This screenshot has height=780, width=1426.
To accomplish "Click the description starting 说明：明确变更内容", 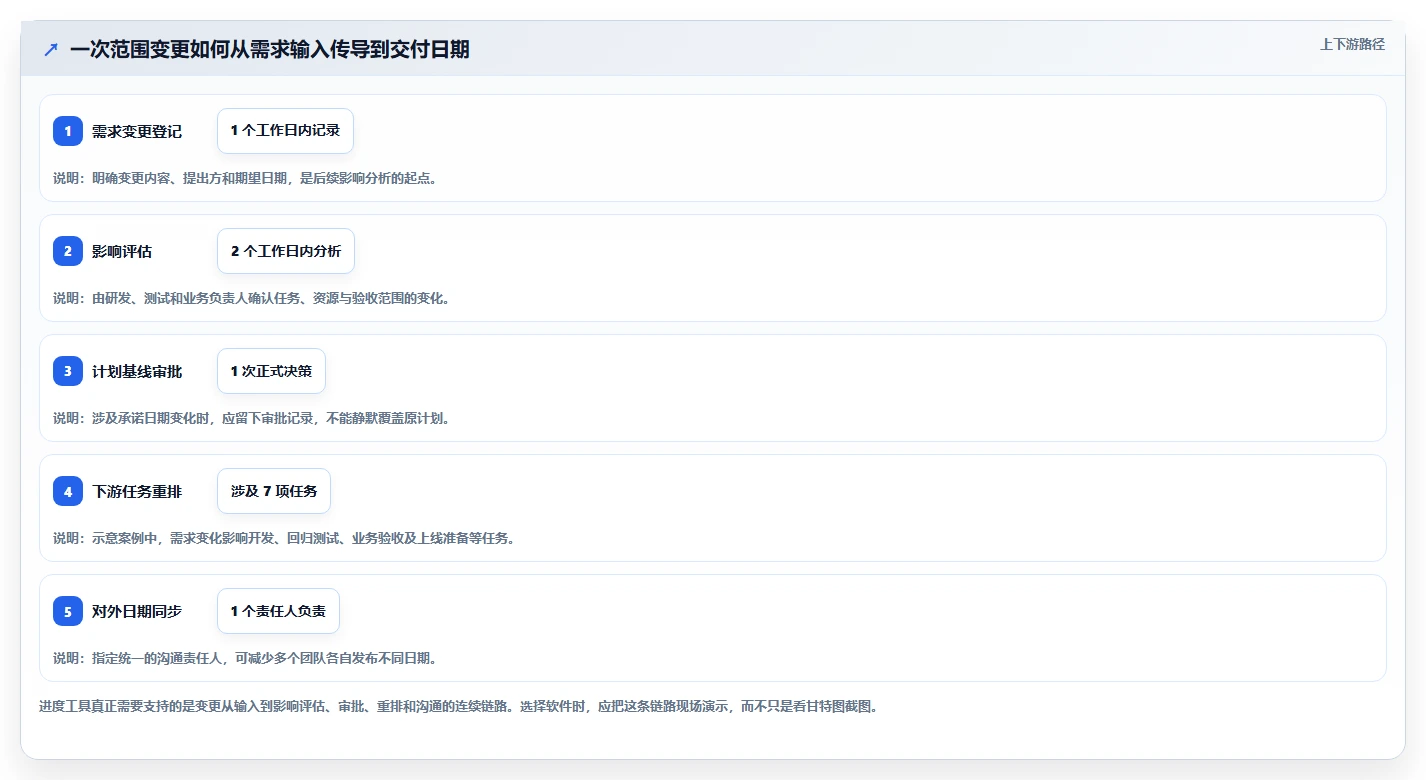I will click(245, 178).
